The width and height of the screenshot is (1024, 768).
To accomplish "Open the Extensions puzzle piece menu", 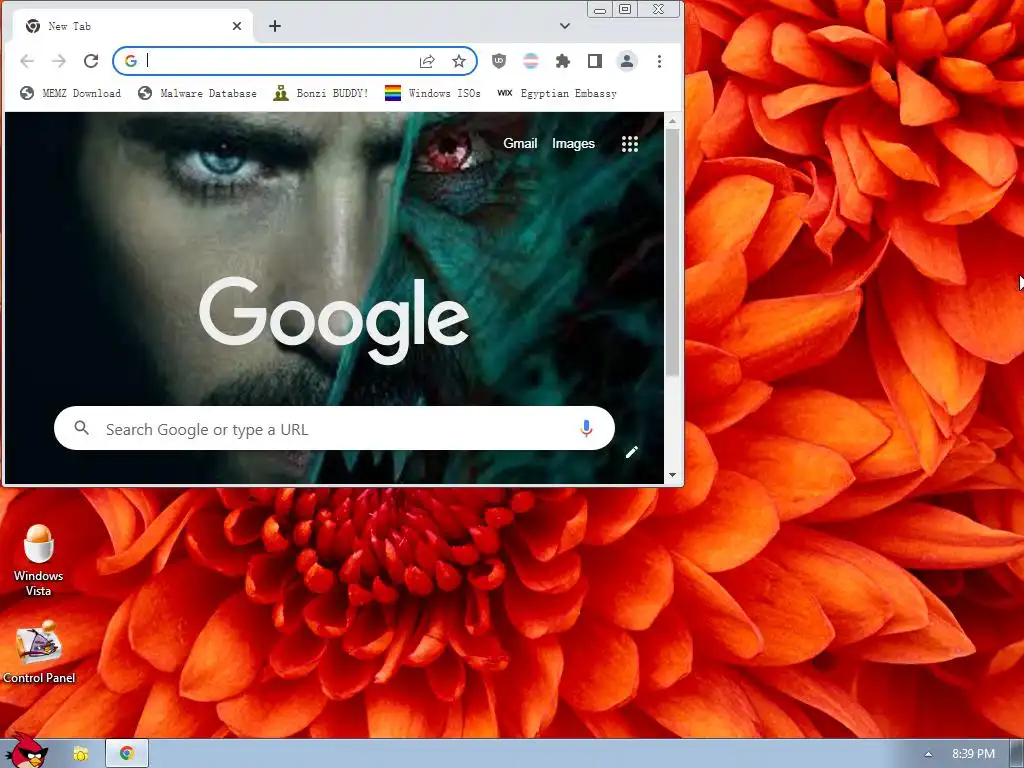I will pos(562,61).
